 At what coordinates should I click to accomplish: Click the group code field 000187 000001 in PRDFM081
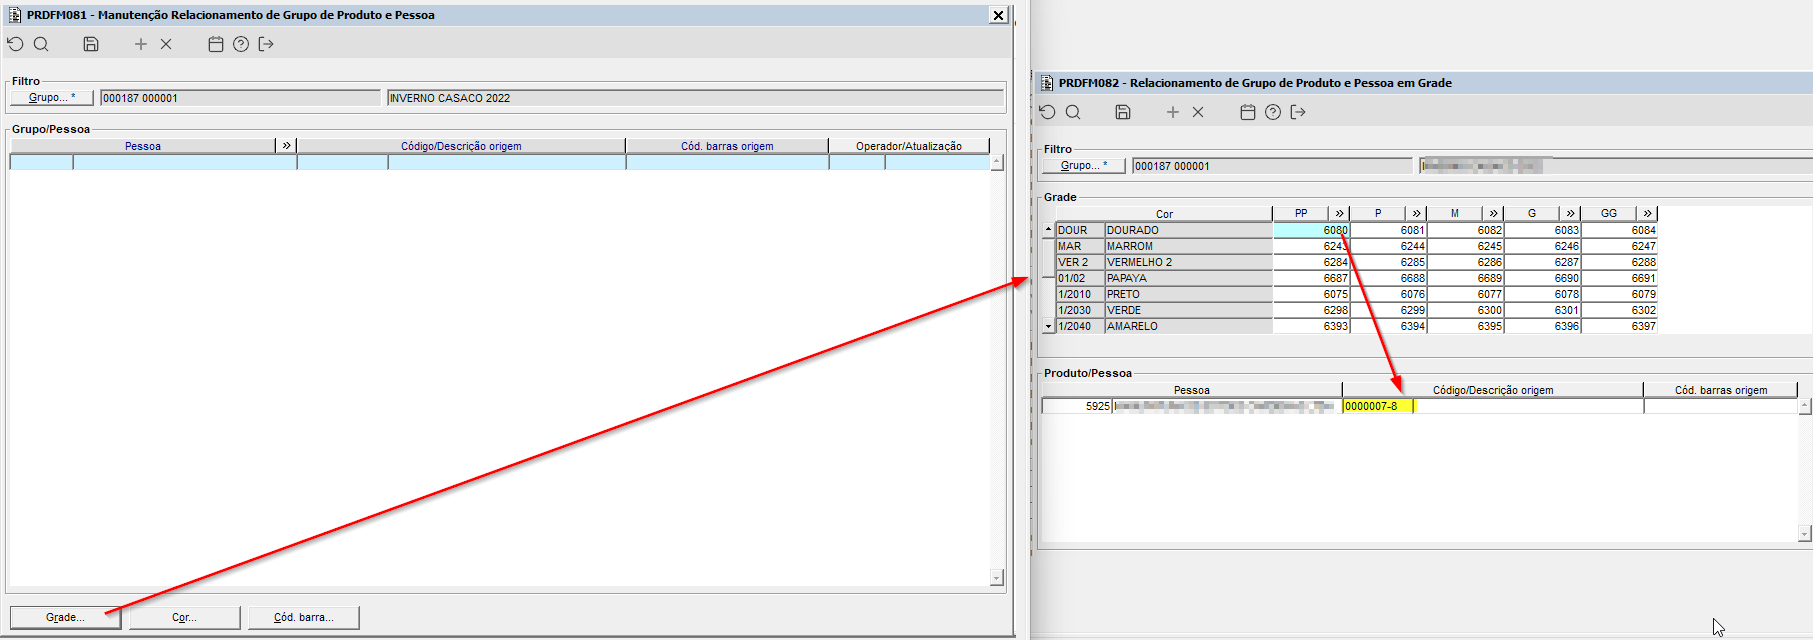pos(240,98)
